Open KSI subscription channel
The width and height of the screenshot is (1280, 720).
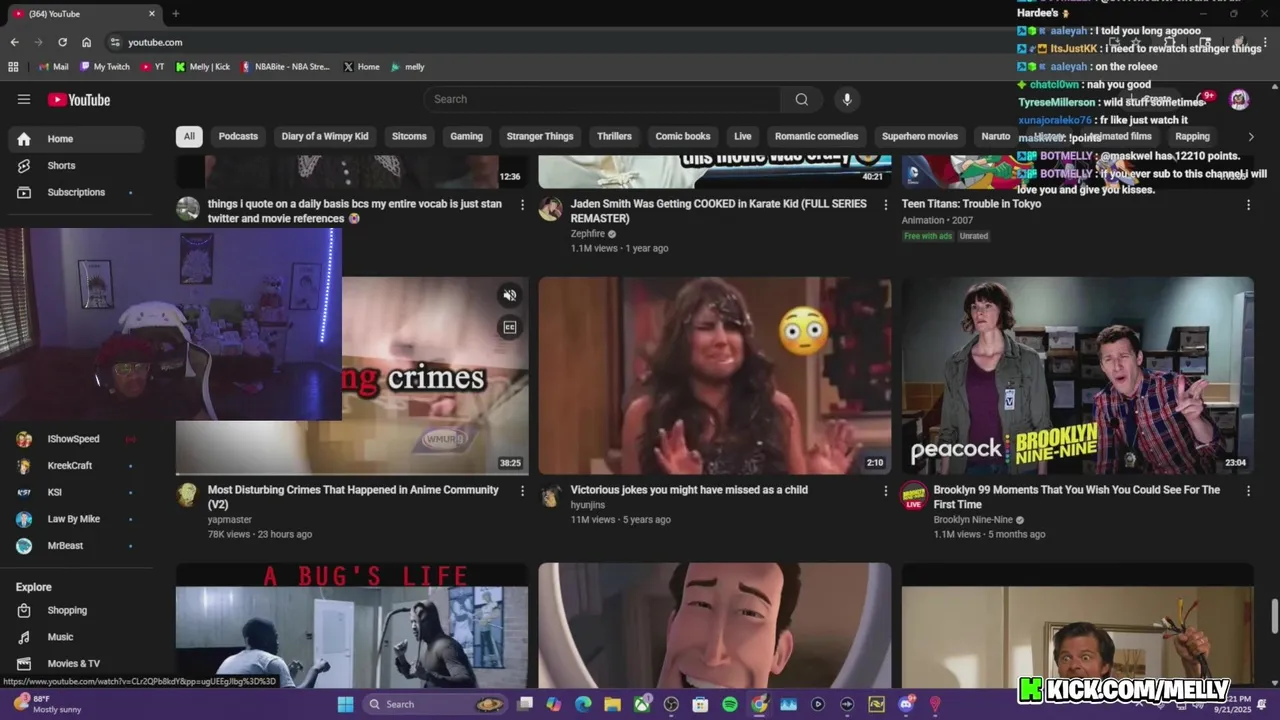point(75,492)
